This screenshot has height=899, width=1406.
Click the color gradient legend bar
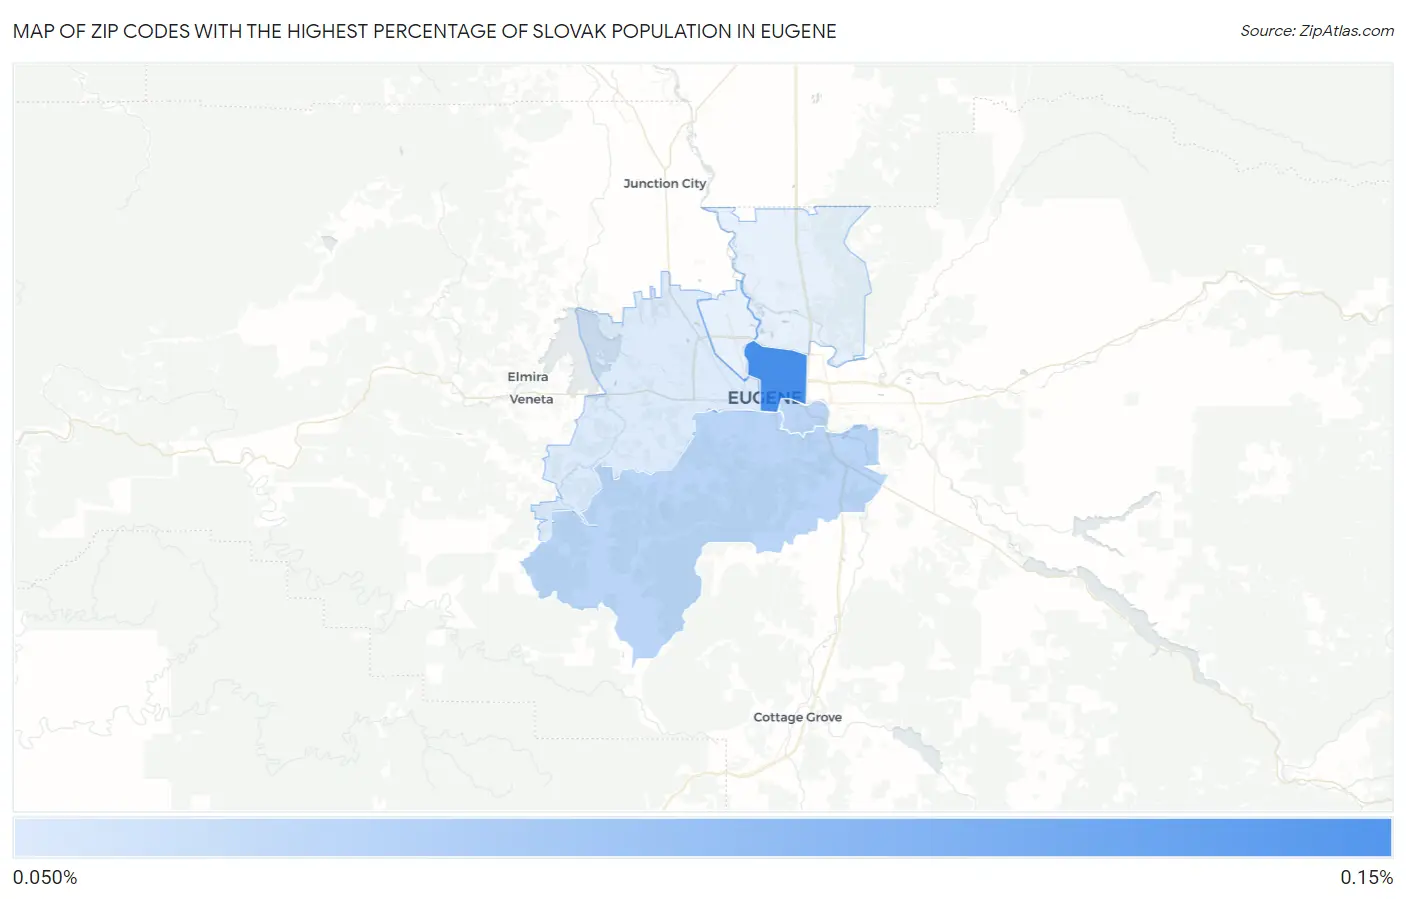702,837
